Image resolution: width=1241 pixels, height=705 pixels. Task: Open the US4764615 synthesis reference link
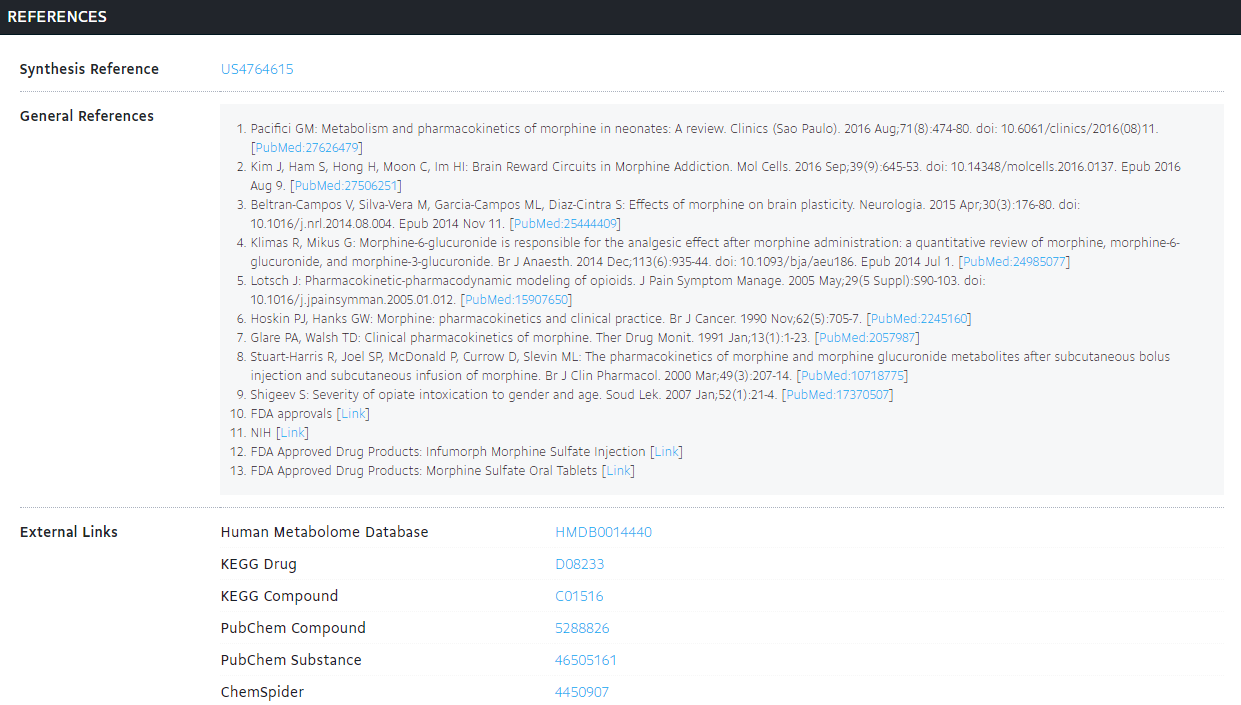click(x=257, y=69)
